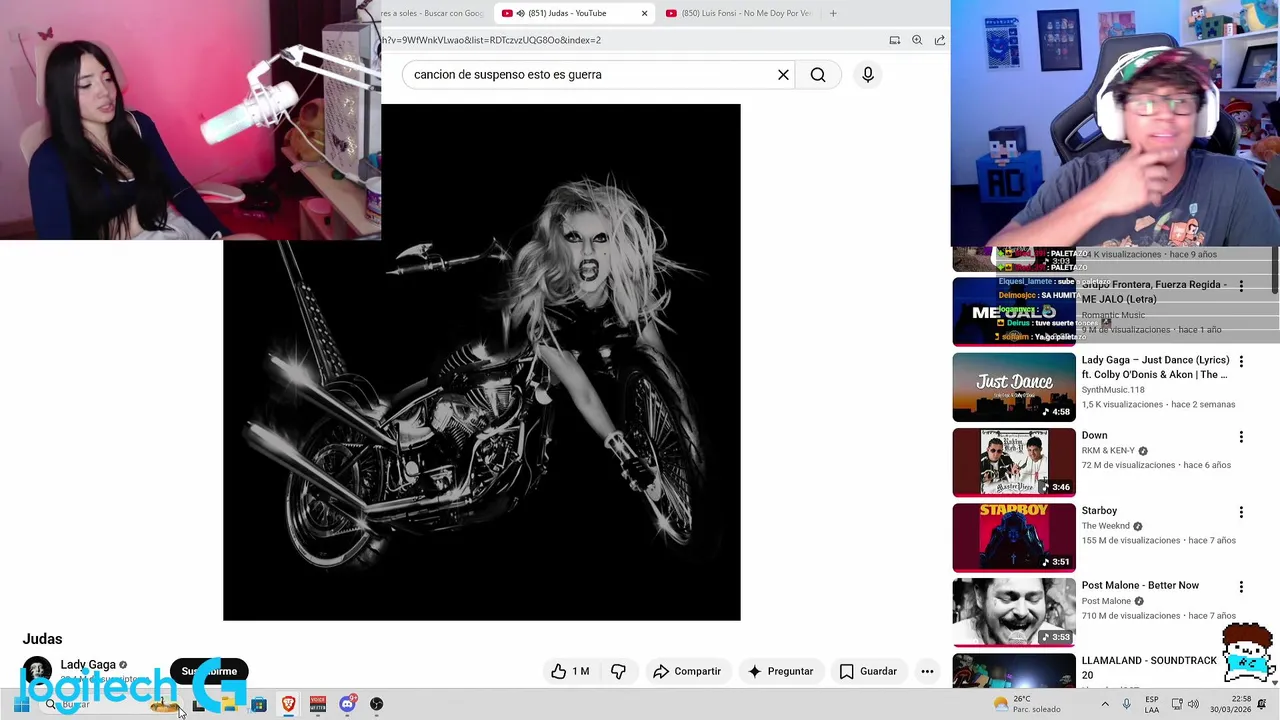Save video with Guardar button
The image size is (1280, 720).
click(x=868, y=671)
